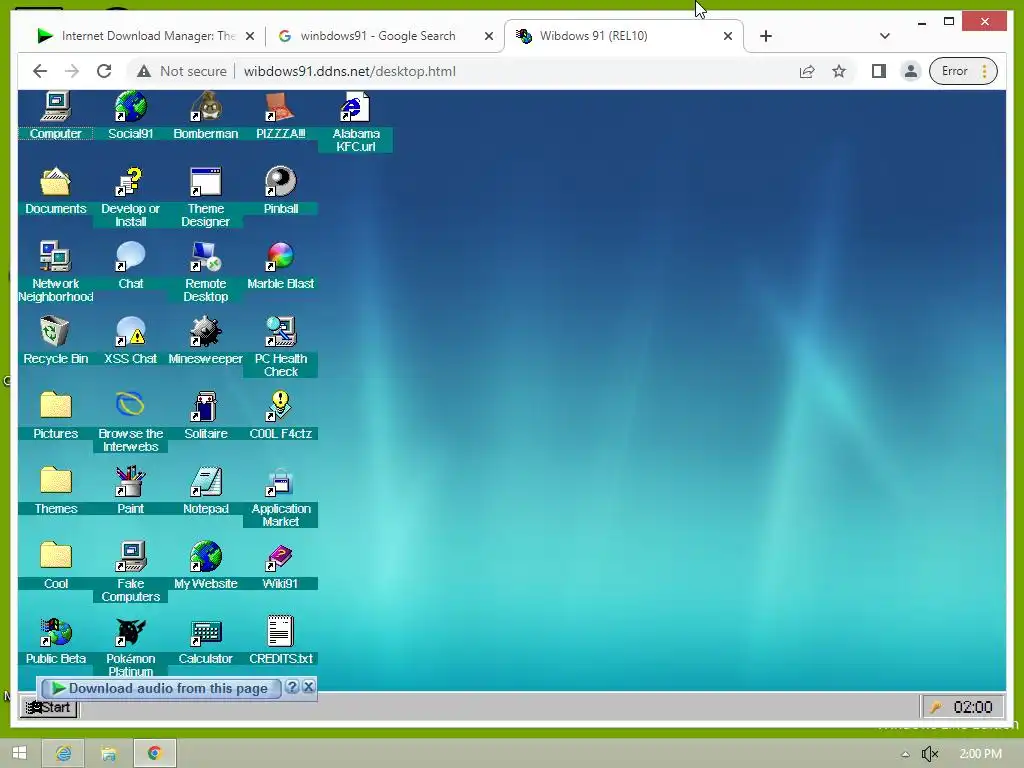This screenshot has height=768, width=1024.
Task: Open the C00L F4ctz icon
Action: 281,416
